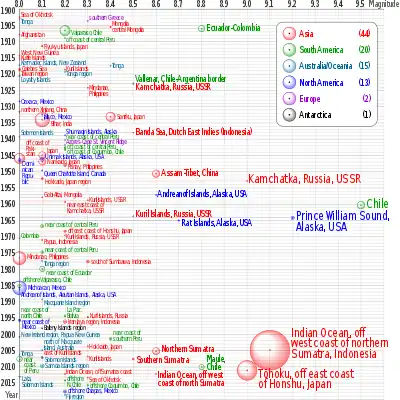
Task: Select the Asia legend label
Action: (x=306, y=34)
